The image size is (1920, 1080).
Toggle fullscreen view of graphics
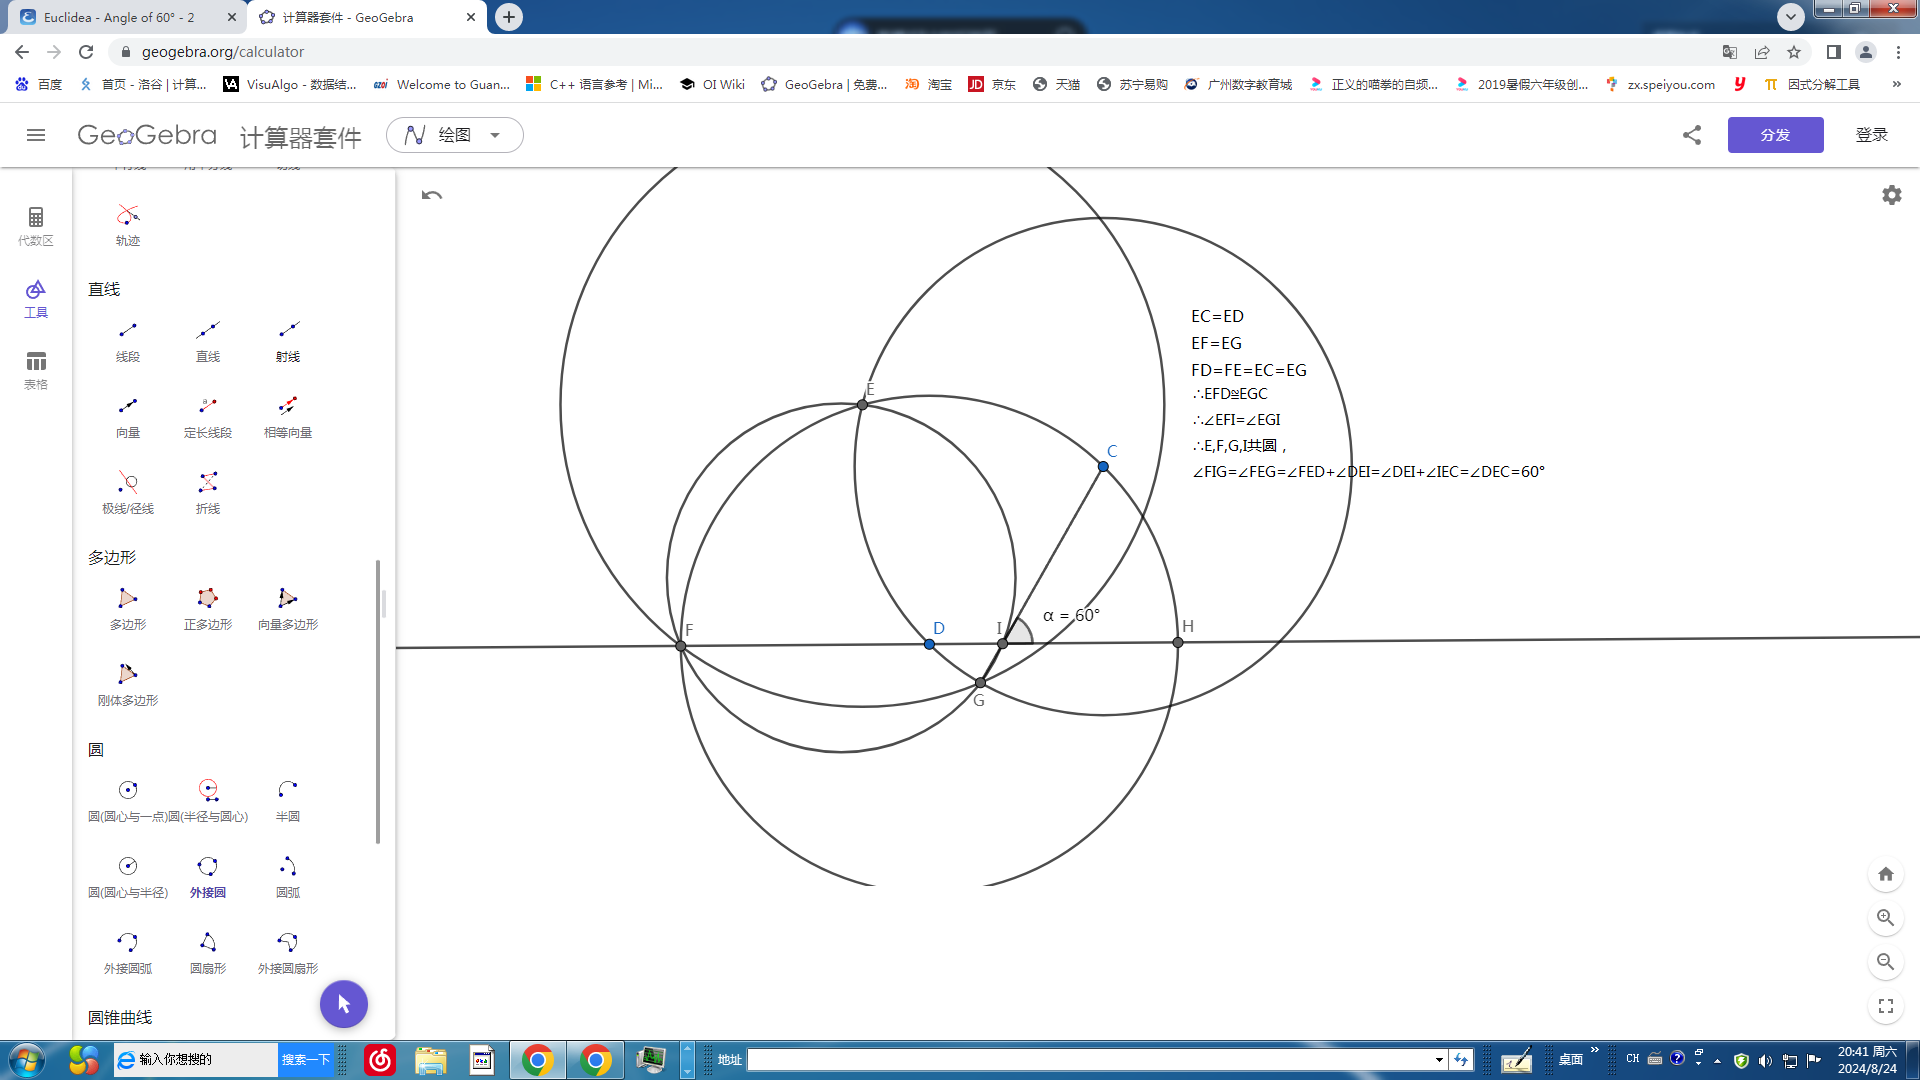(1886, 1006)
